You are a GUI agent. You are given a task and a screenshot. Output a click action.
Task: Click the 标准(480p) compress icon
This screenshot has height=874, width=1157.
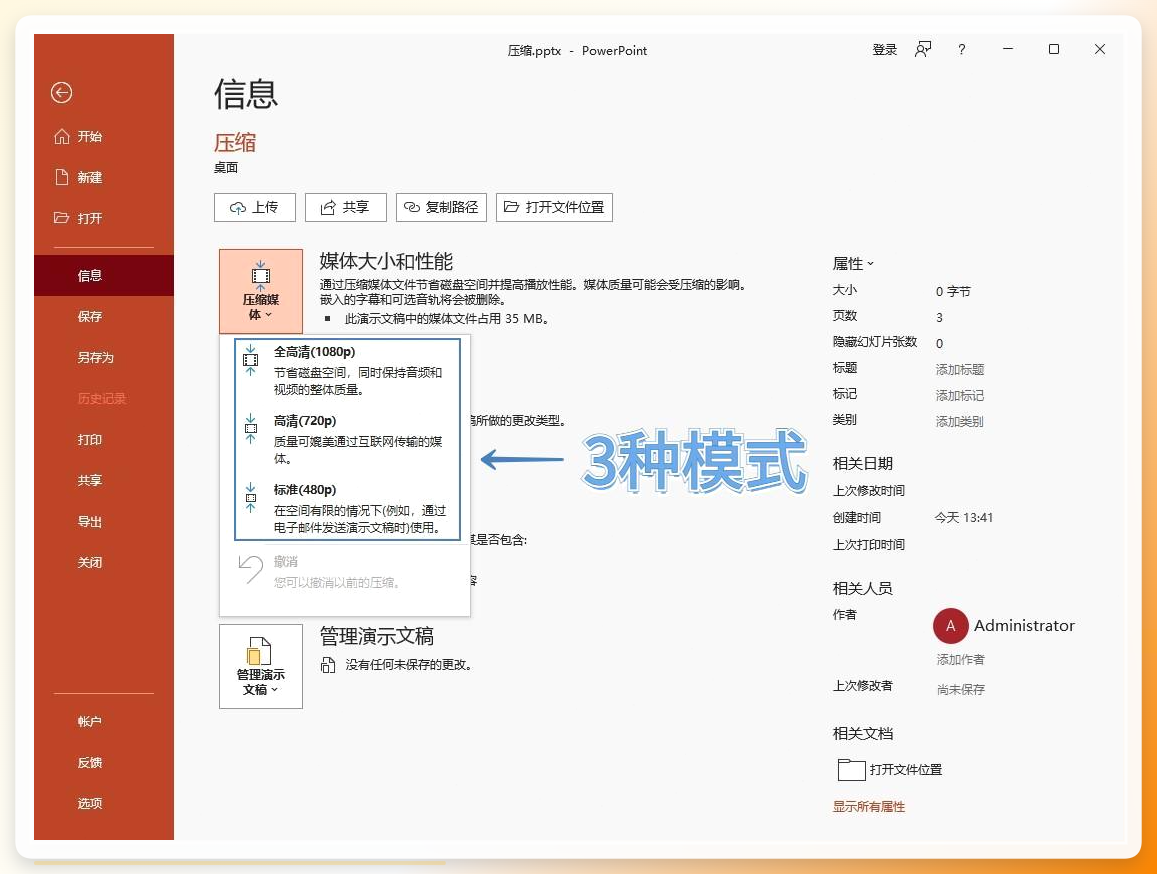[x=251, y=498]
